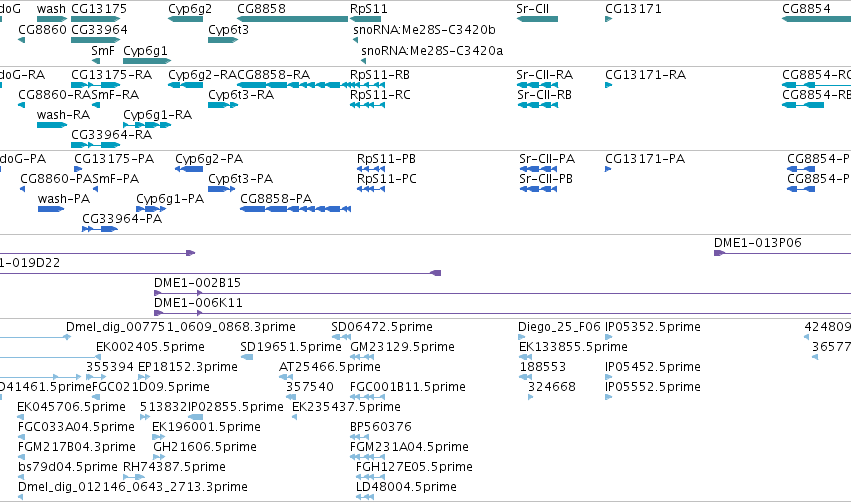Viewport: 851px width, 502px height.
Task: Select protein CG33964-PA
Action: point(122,219)
